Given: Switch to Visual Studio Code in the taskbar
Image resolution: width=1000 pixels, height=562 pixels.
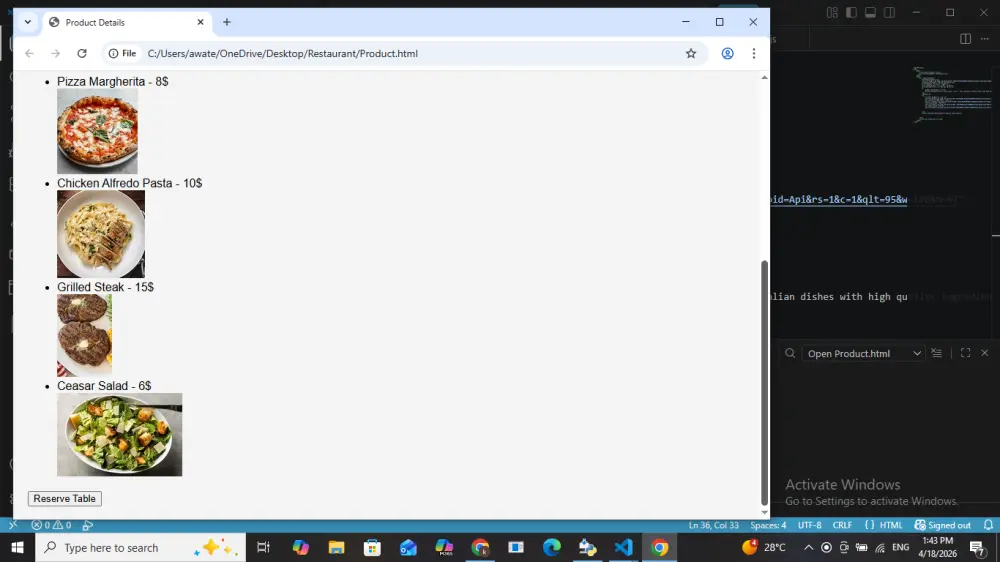Looking at the screenshot, I should pyautogui.click(x=624, y=547).
